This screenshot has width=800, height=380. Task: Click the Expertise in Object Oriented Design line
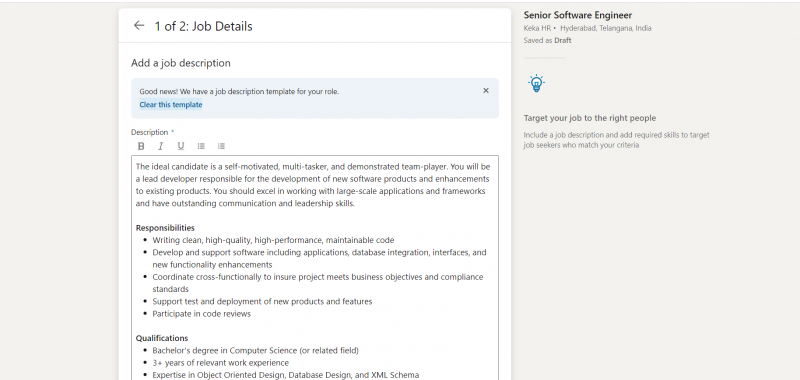tap(285, 375)
